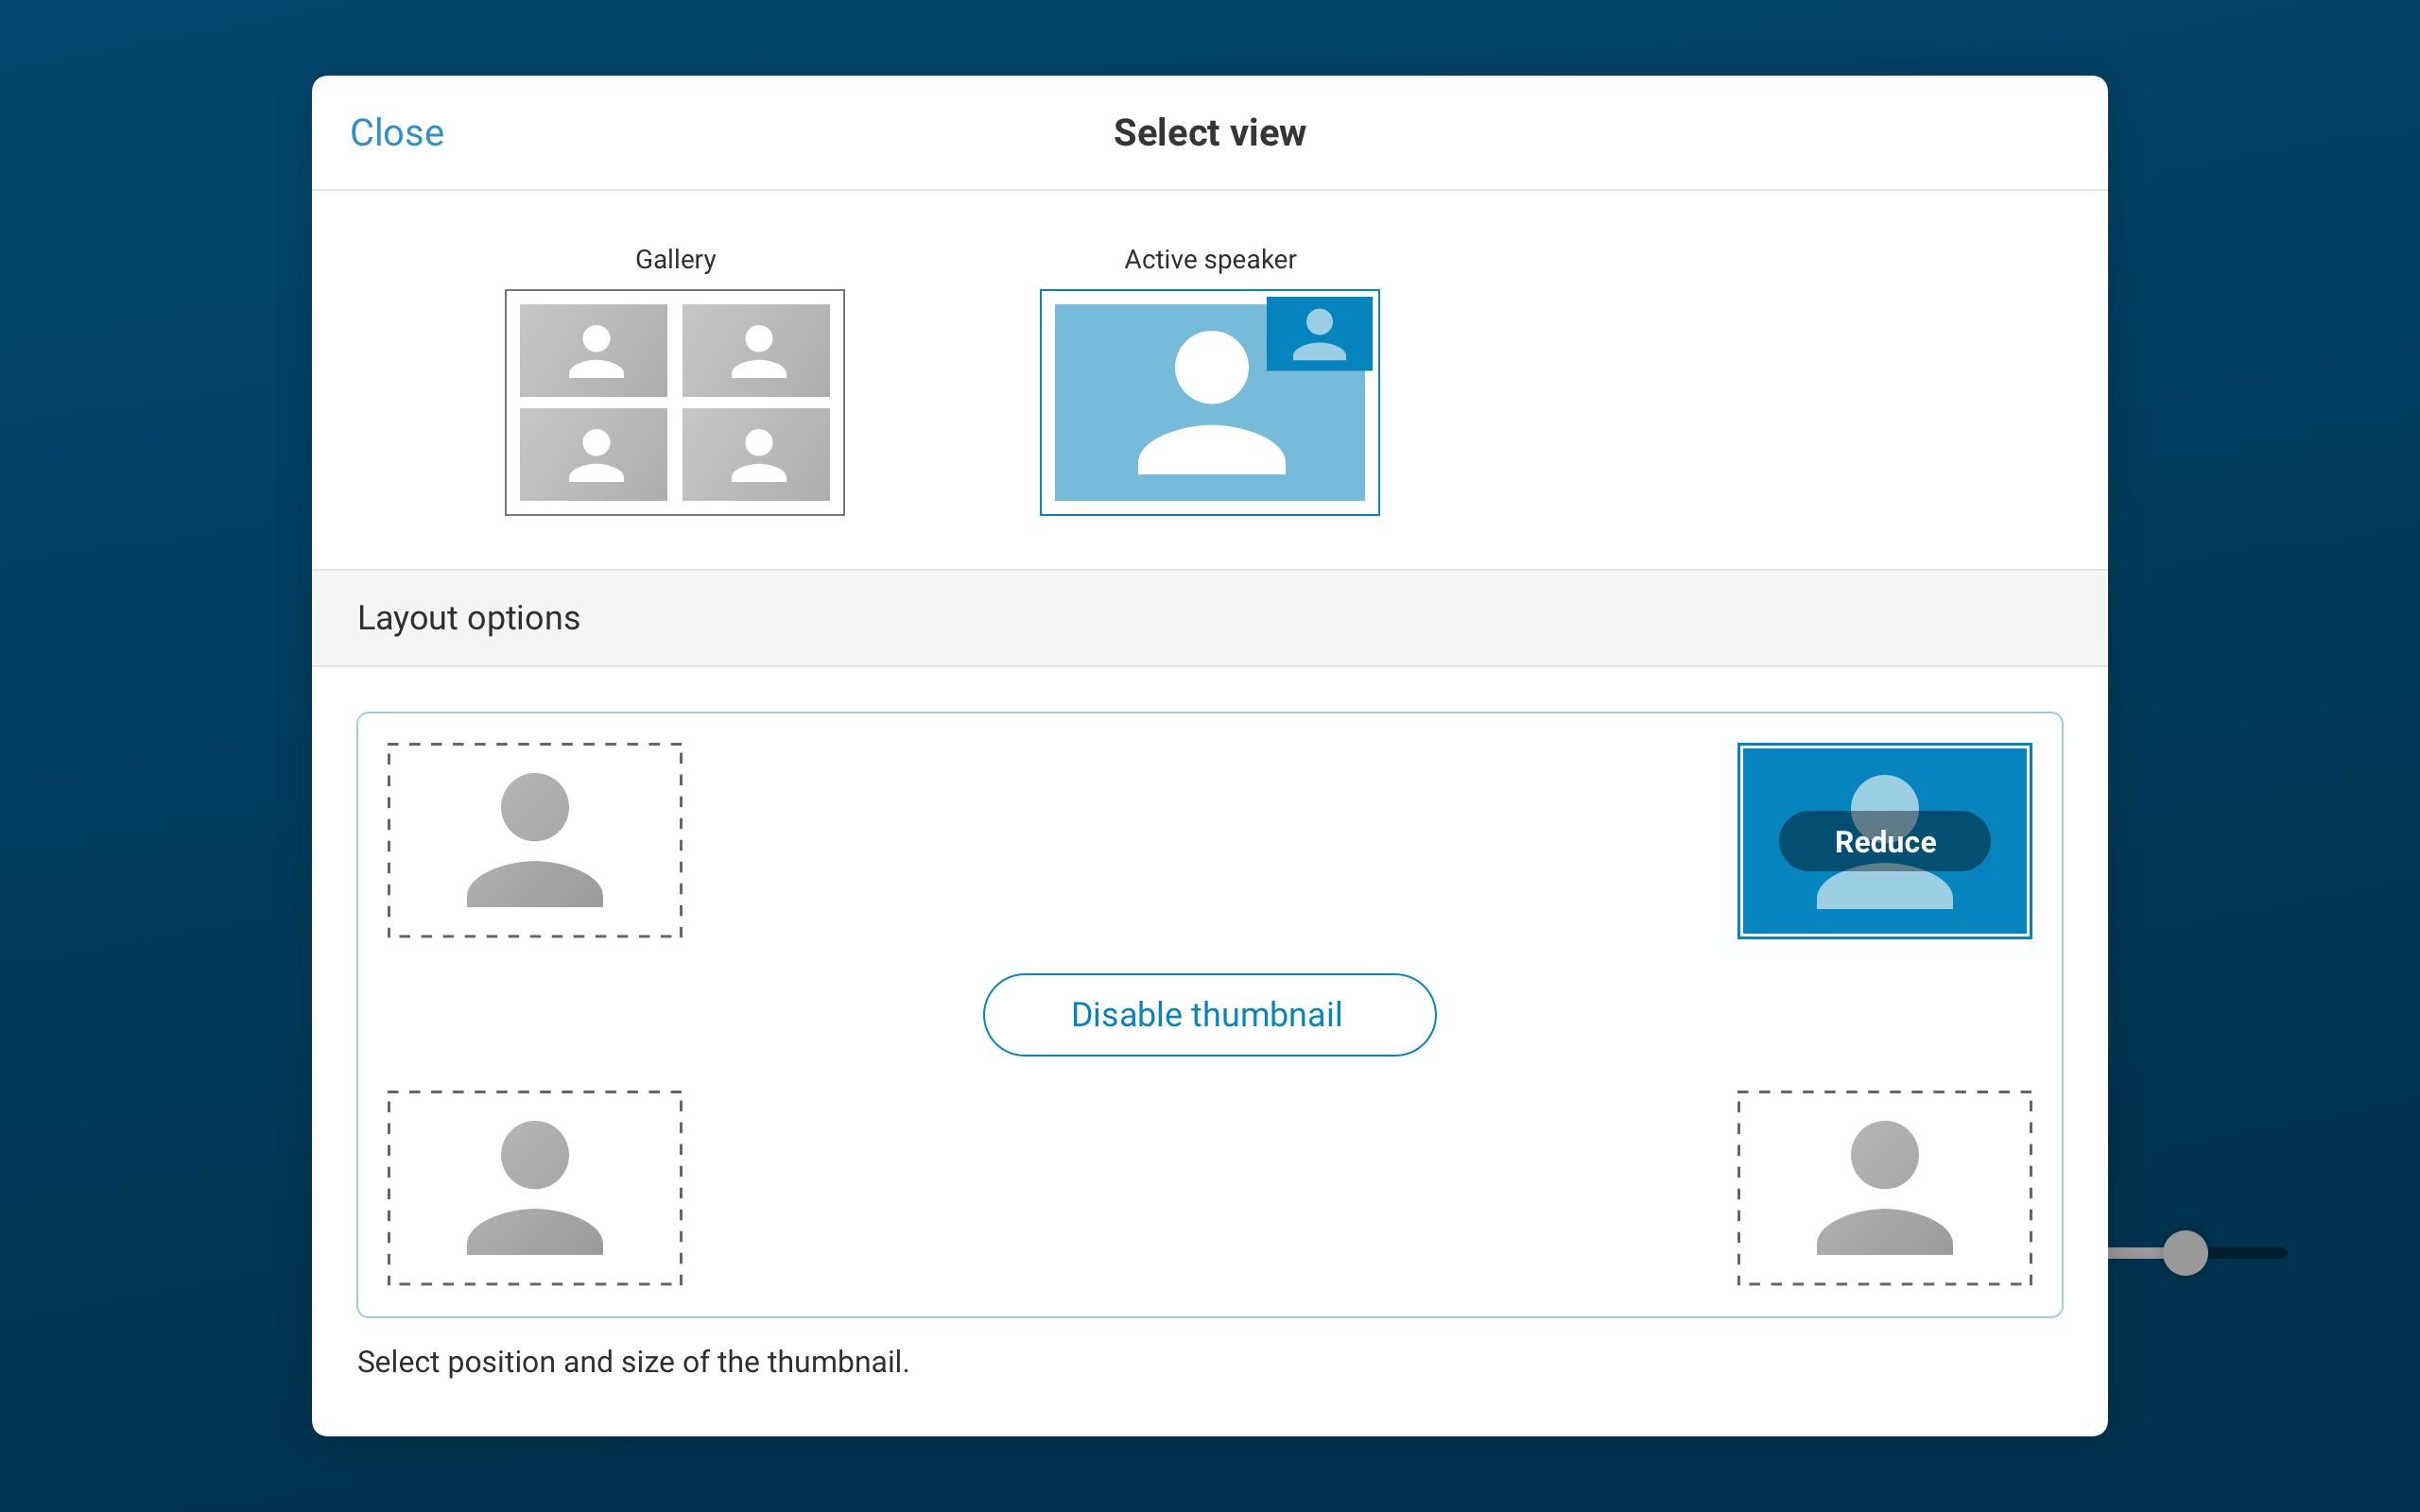This screenshot has width=2420, height=1512.
Task: Click the Reduce thumbnail button
Action: [1884, 841]
